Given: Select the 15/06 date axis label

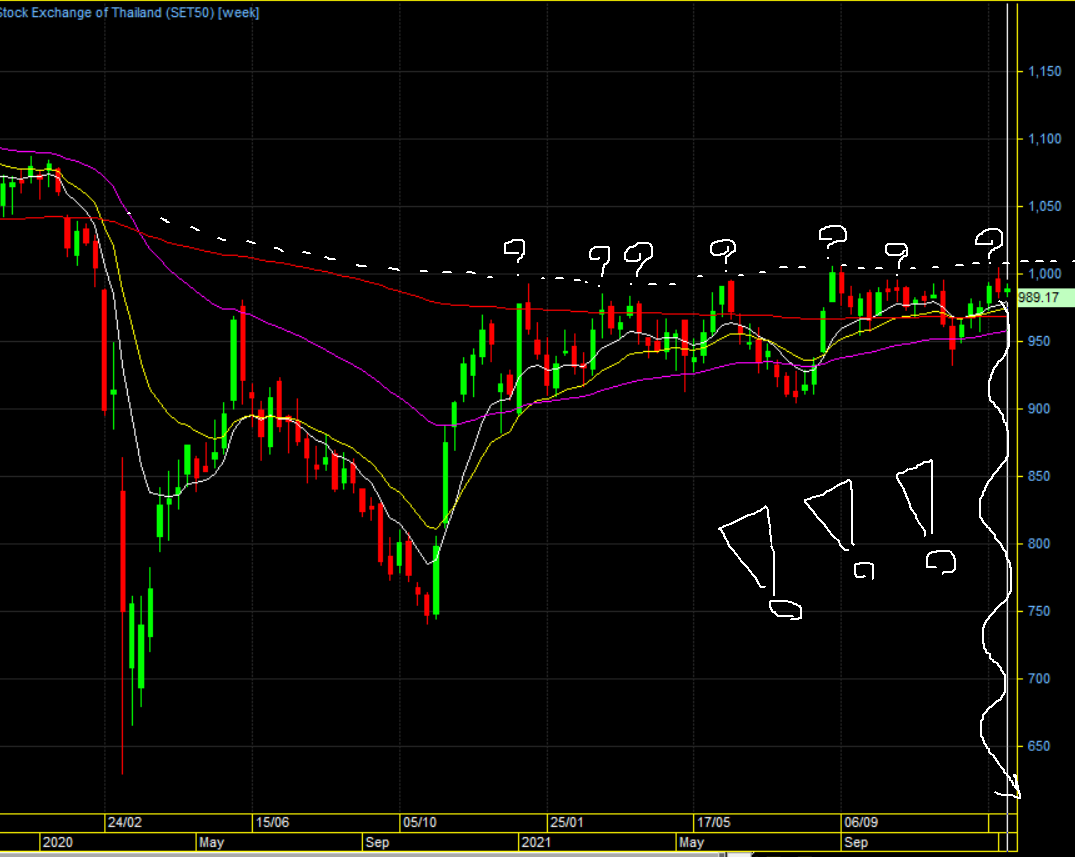Looking at the screenshot, I should tap(272, 822).
